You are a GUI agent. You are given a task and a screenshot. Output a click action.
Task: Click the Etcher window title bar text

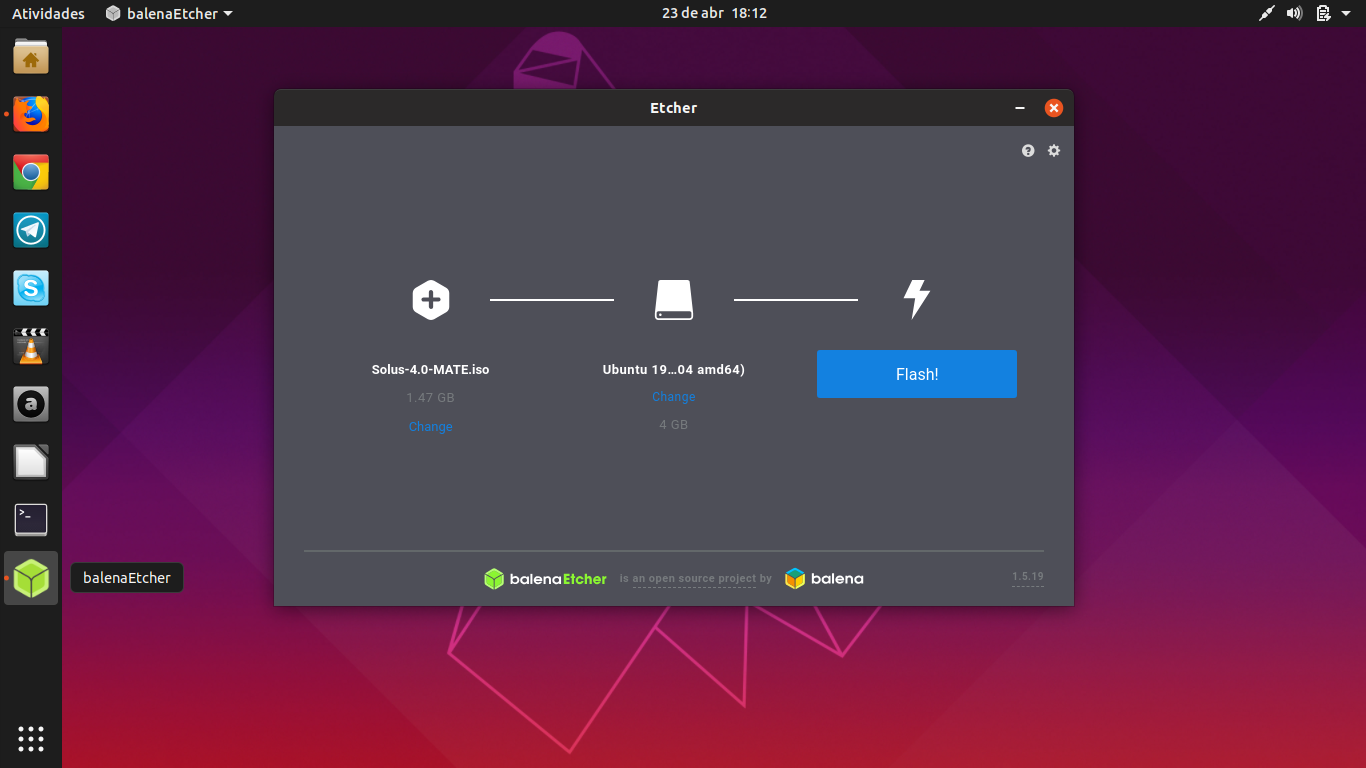point(673,108)
